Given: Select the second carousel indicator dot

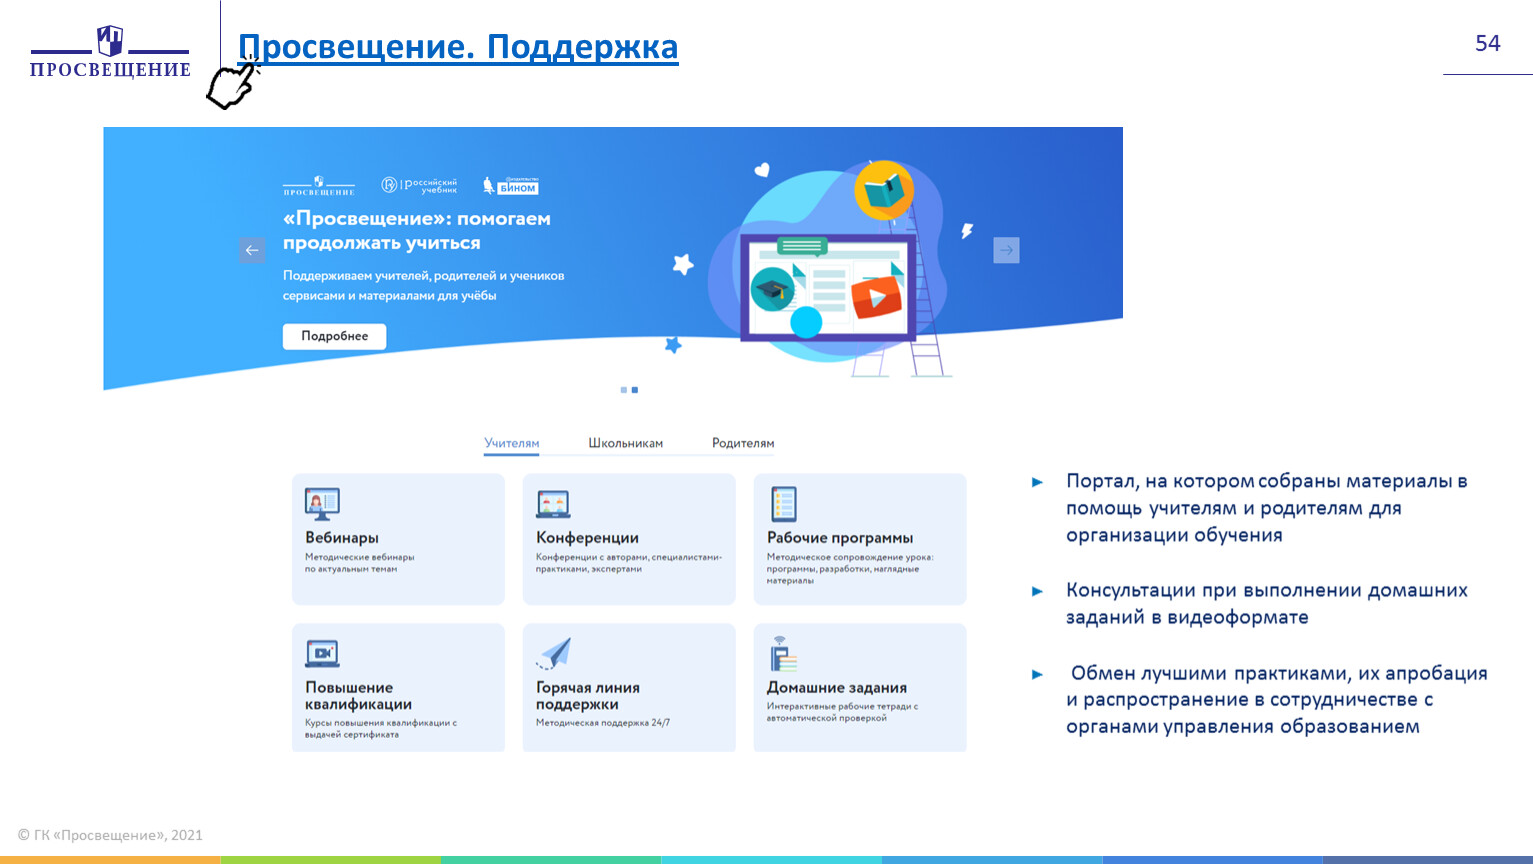Looking at the screenshot, I should coord(635,390).
